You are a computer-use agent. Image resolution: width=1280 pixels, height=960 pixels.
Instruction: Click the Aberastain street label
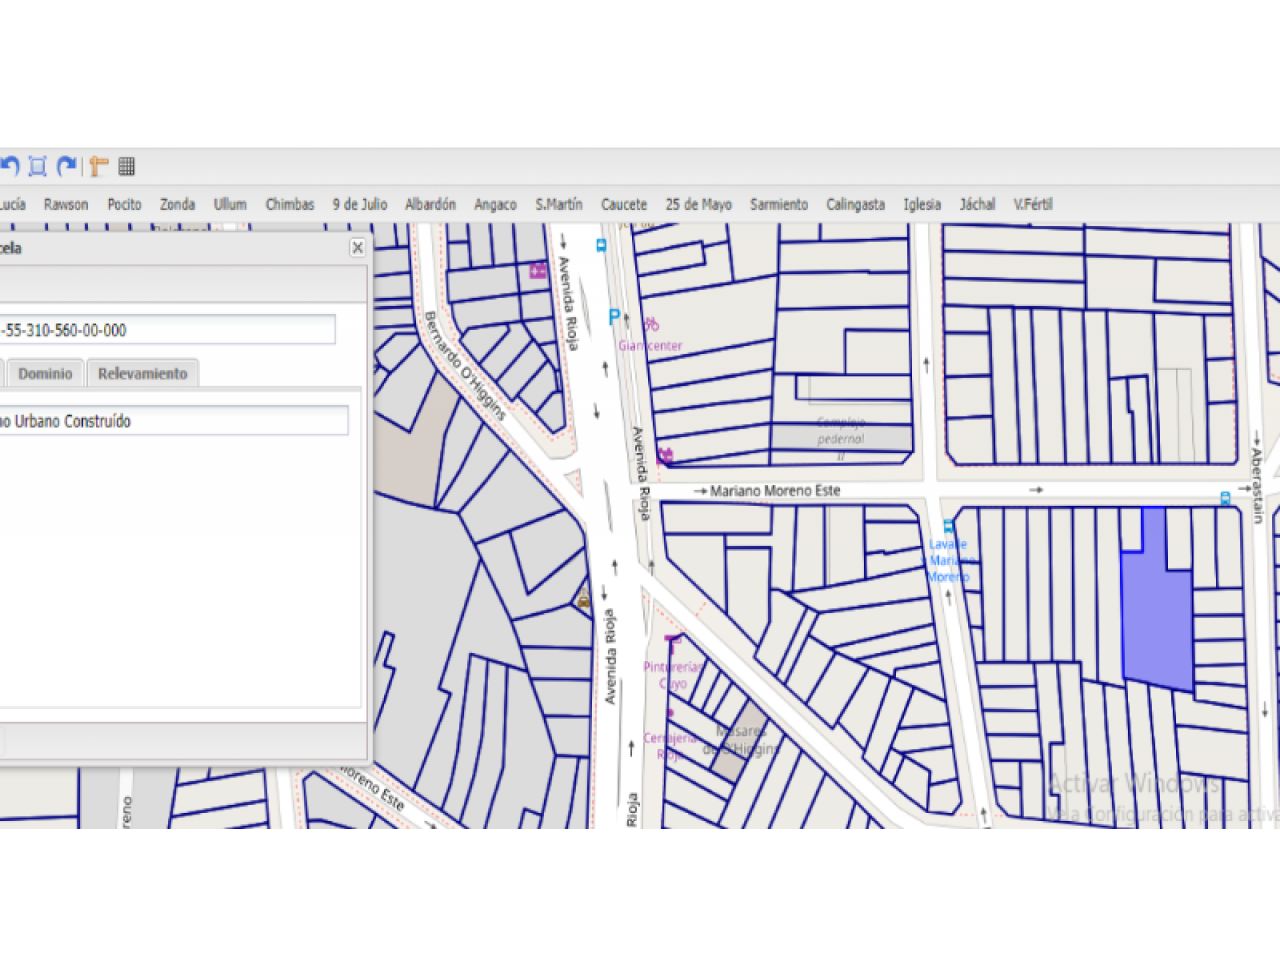[1257, 485]
